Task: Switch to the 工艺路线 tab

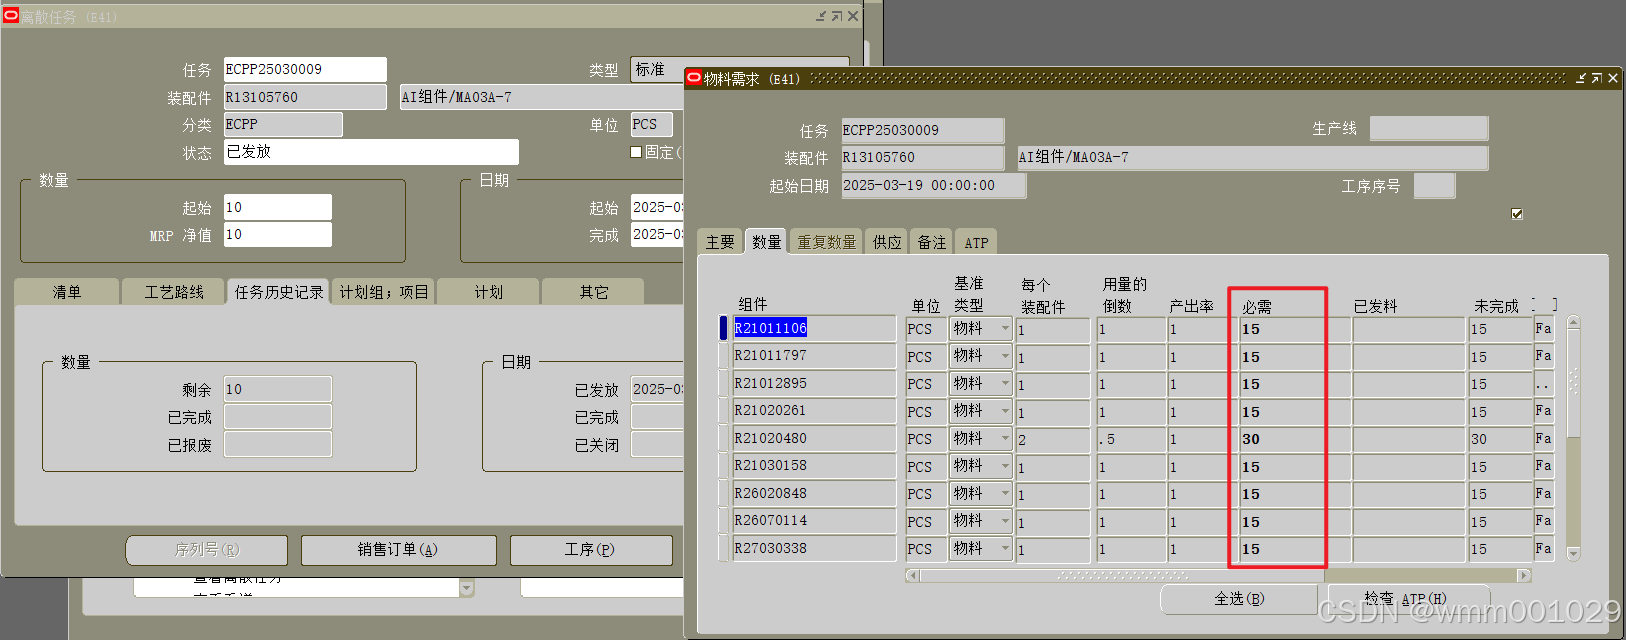Action: pos(173,292)
